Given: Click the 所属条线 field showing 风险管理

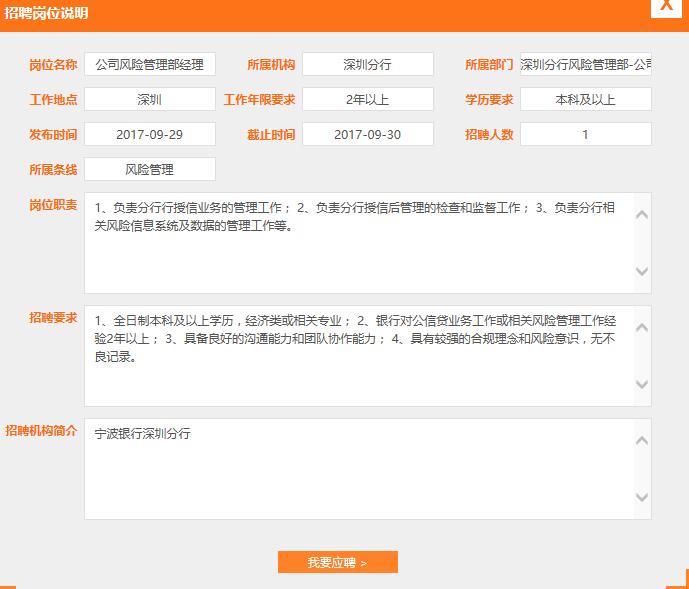Looking at the screenshot, I should coord(150,170).
